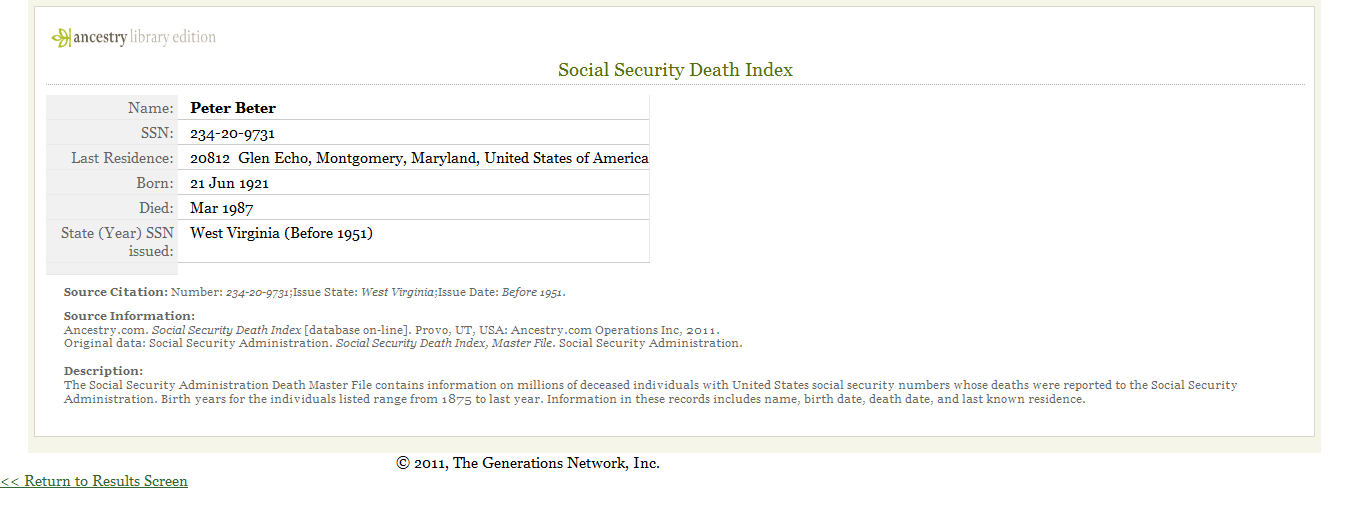1349x507 pixels.
Task: Click the Description heading text
Action: tap(103, 371)
